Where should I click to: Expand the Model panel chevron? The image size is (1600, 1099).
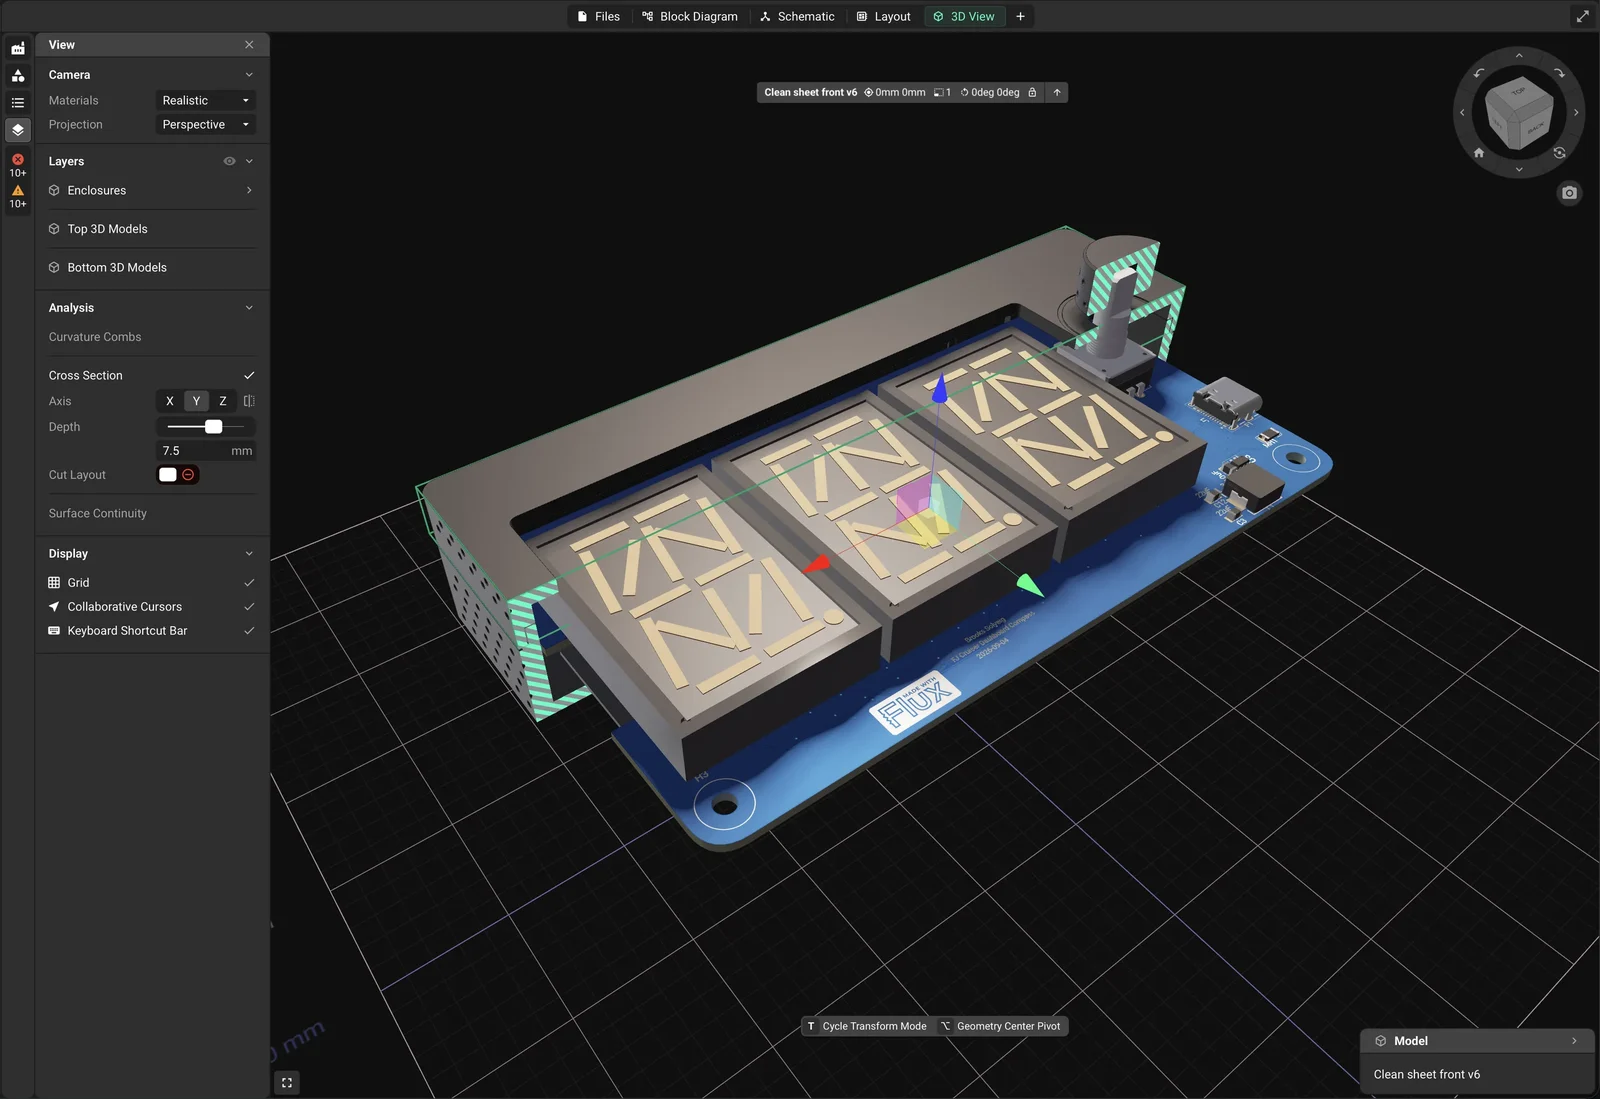pyautogui.click(x=1574, y=1041)
